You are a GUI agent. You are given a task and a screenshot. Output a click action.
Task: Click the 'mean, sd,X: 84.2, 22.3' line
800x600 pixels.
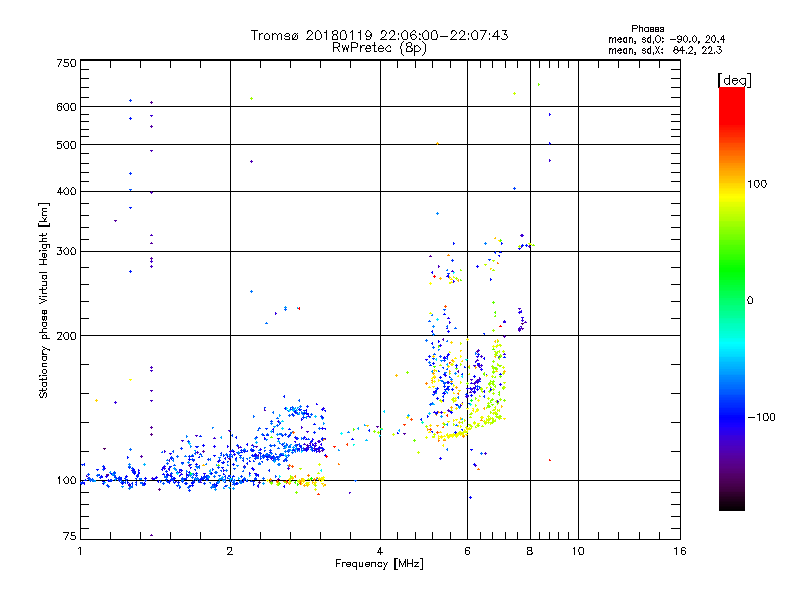(665, 50)
